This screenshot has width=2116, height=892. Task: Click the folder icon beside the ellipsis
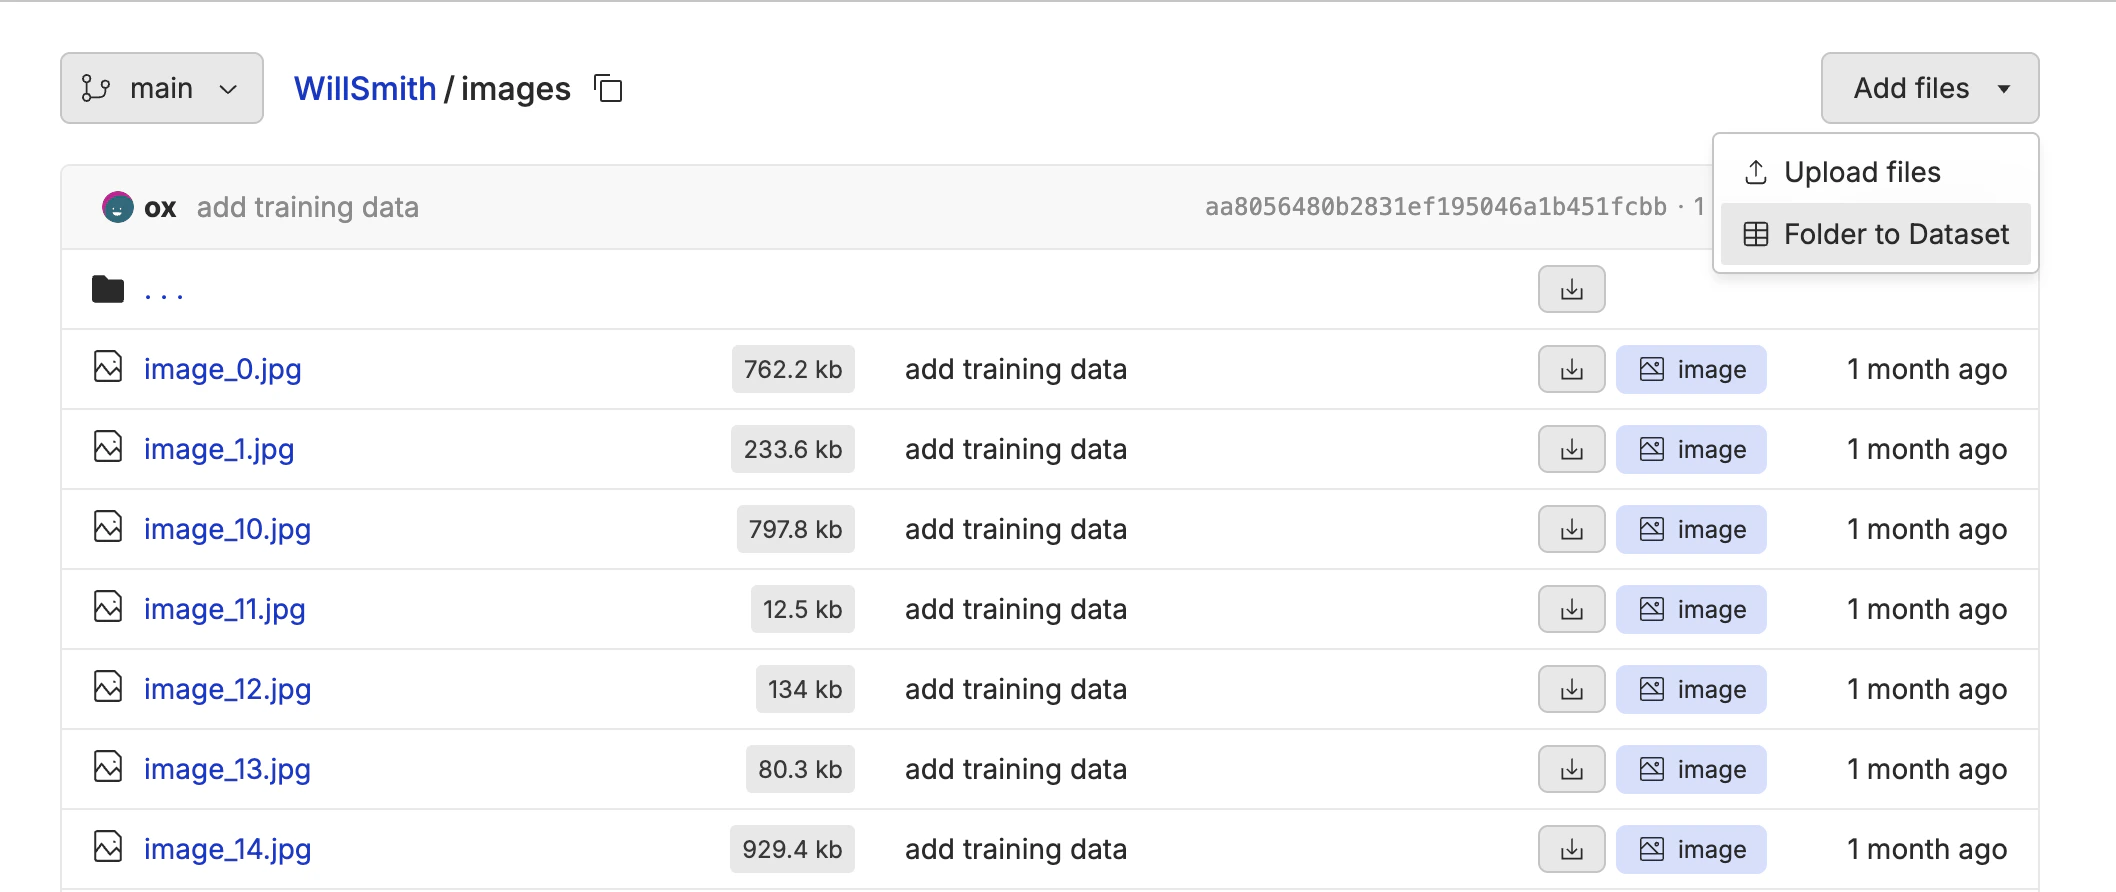coord(107,289)
